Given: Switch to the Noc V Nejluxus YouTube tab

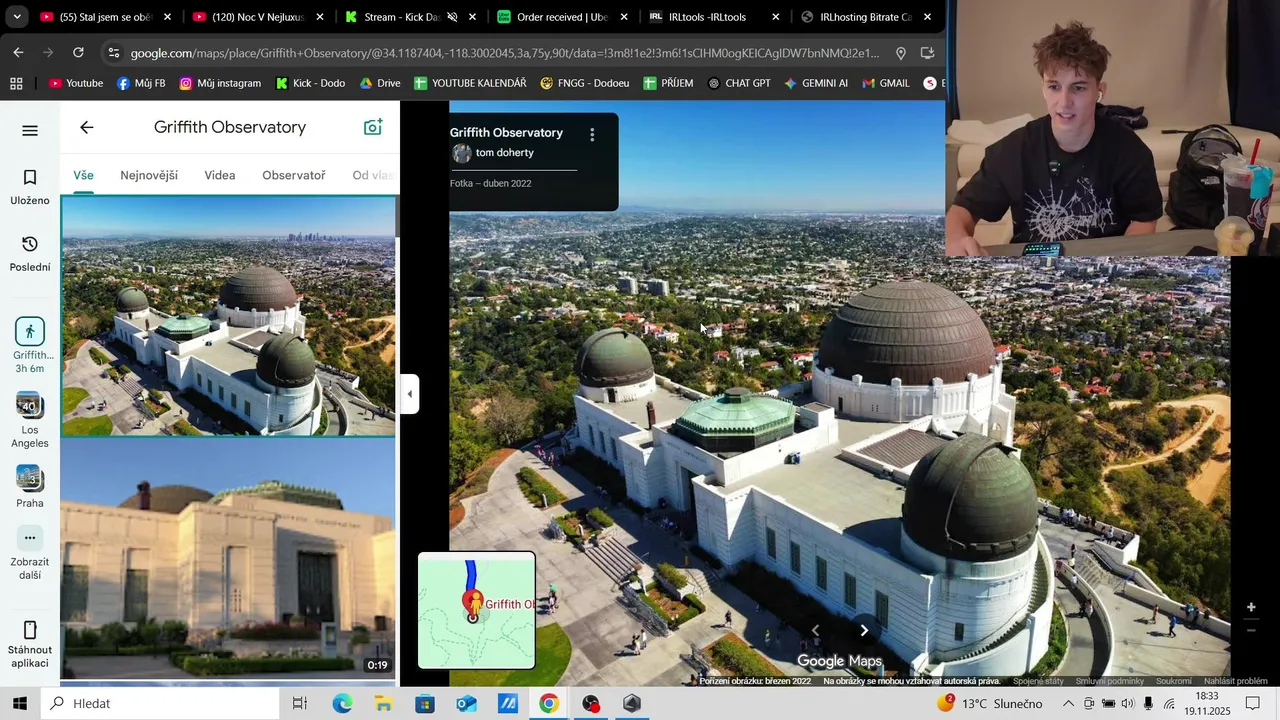Looking at the screenshot, I should 258,17.
